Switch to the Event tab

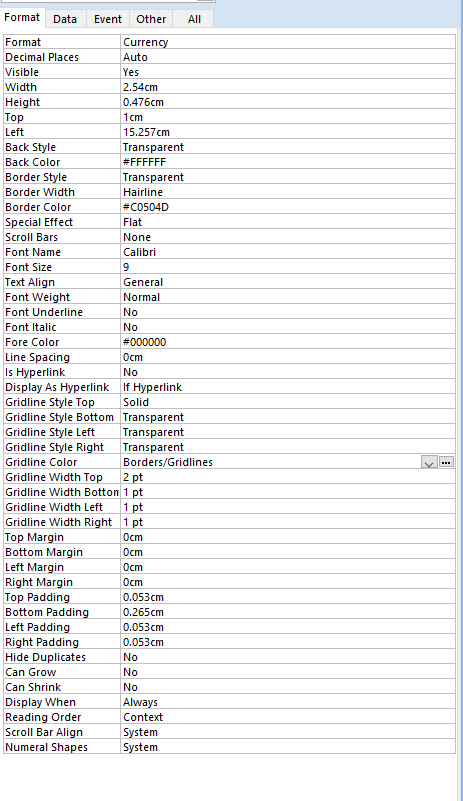point(108,19)
